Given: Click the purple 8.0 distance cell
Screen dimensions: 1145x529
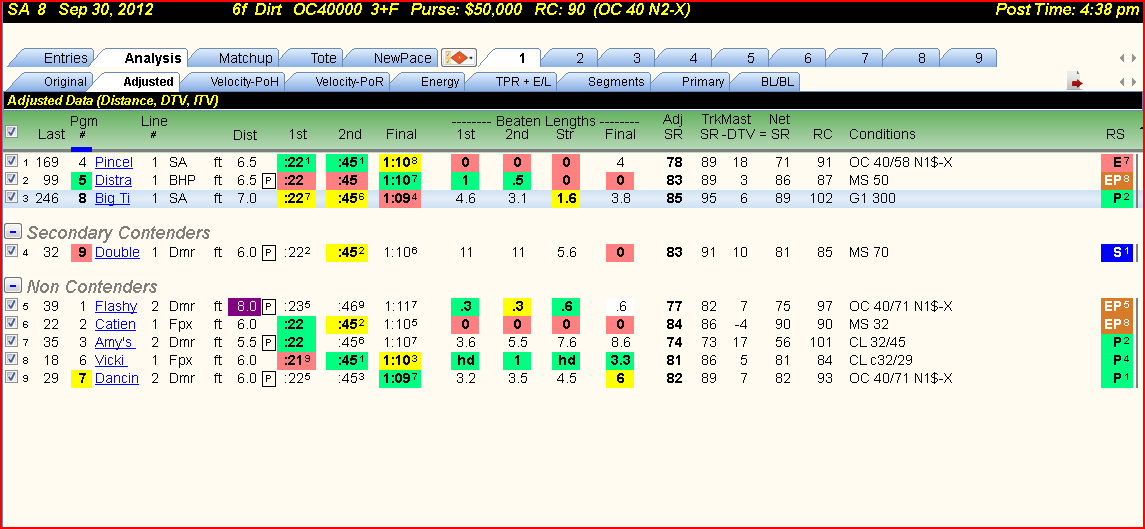Looking at the screenshot, I should [244, 306].
